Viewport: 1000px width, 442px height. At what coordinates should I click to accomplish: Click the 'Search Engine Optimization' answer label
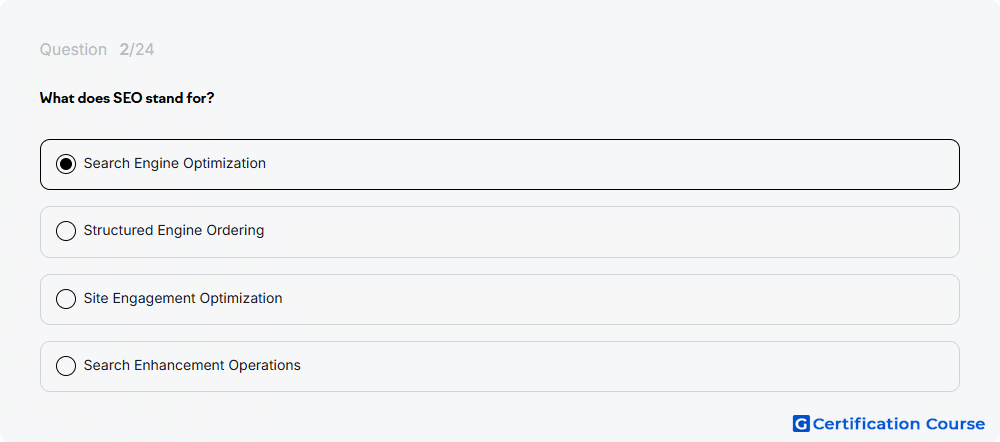175,163
